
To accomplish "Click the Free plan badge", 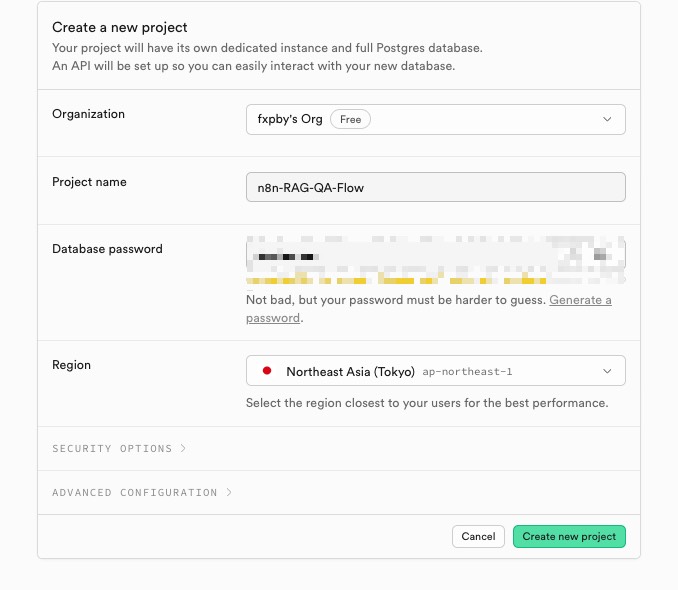I will coord(350,119).
